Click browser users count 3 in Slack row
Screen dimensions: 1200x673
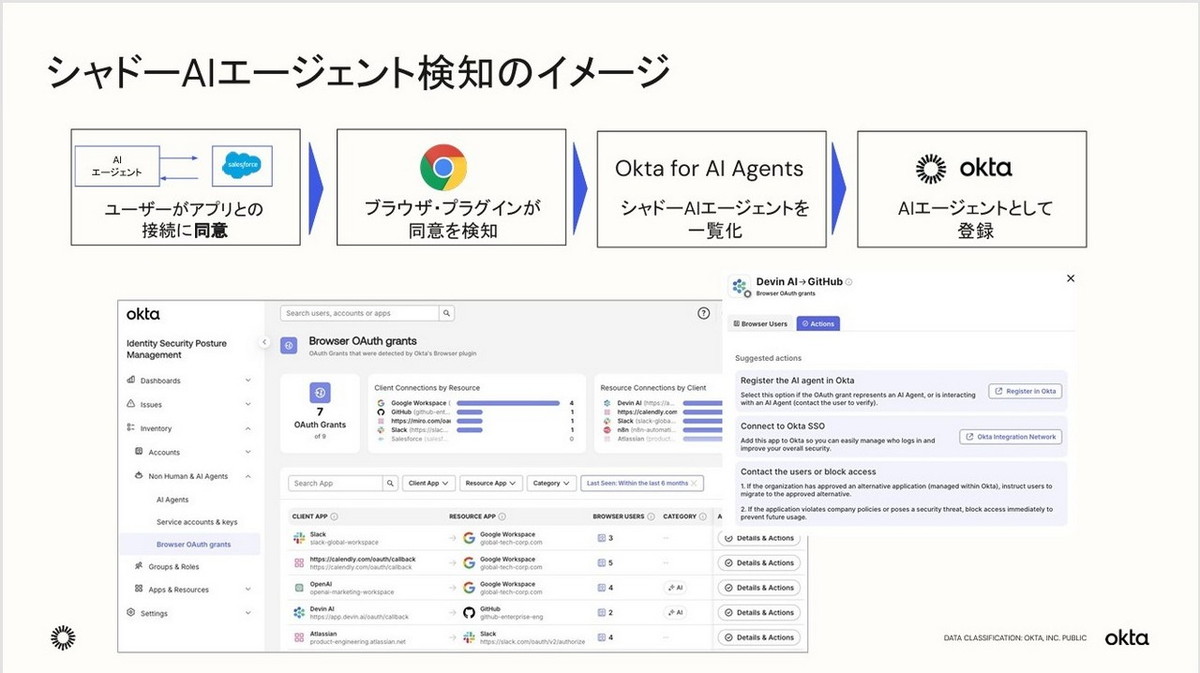[605, 538]
